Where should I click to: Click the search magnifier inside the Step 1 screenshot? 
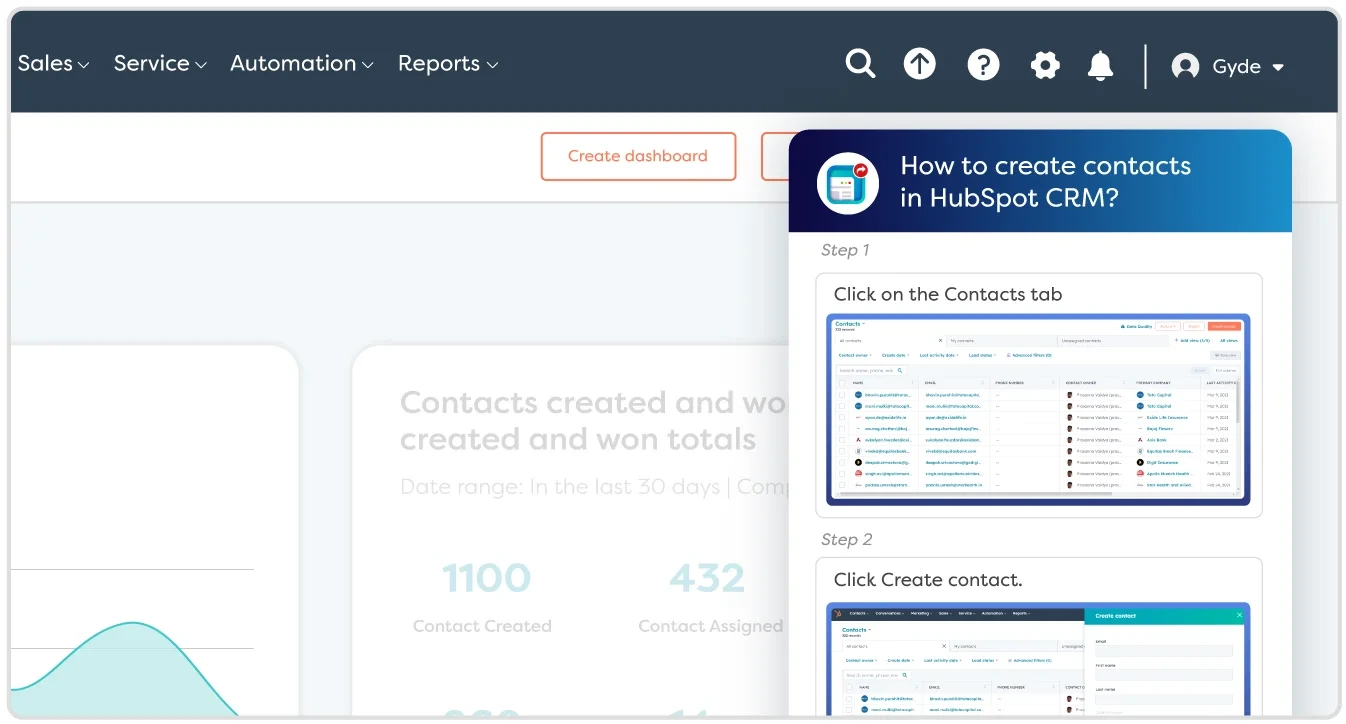point(900,370)
